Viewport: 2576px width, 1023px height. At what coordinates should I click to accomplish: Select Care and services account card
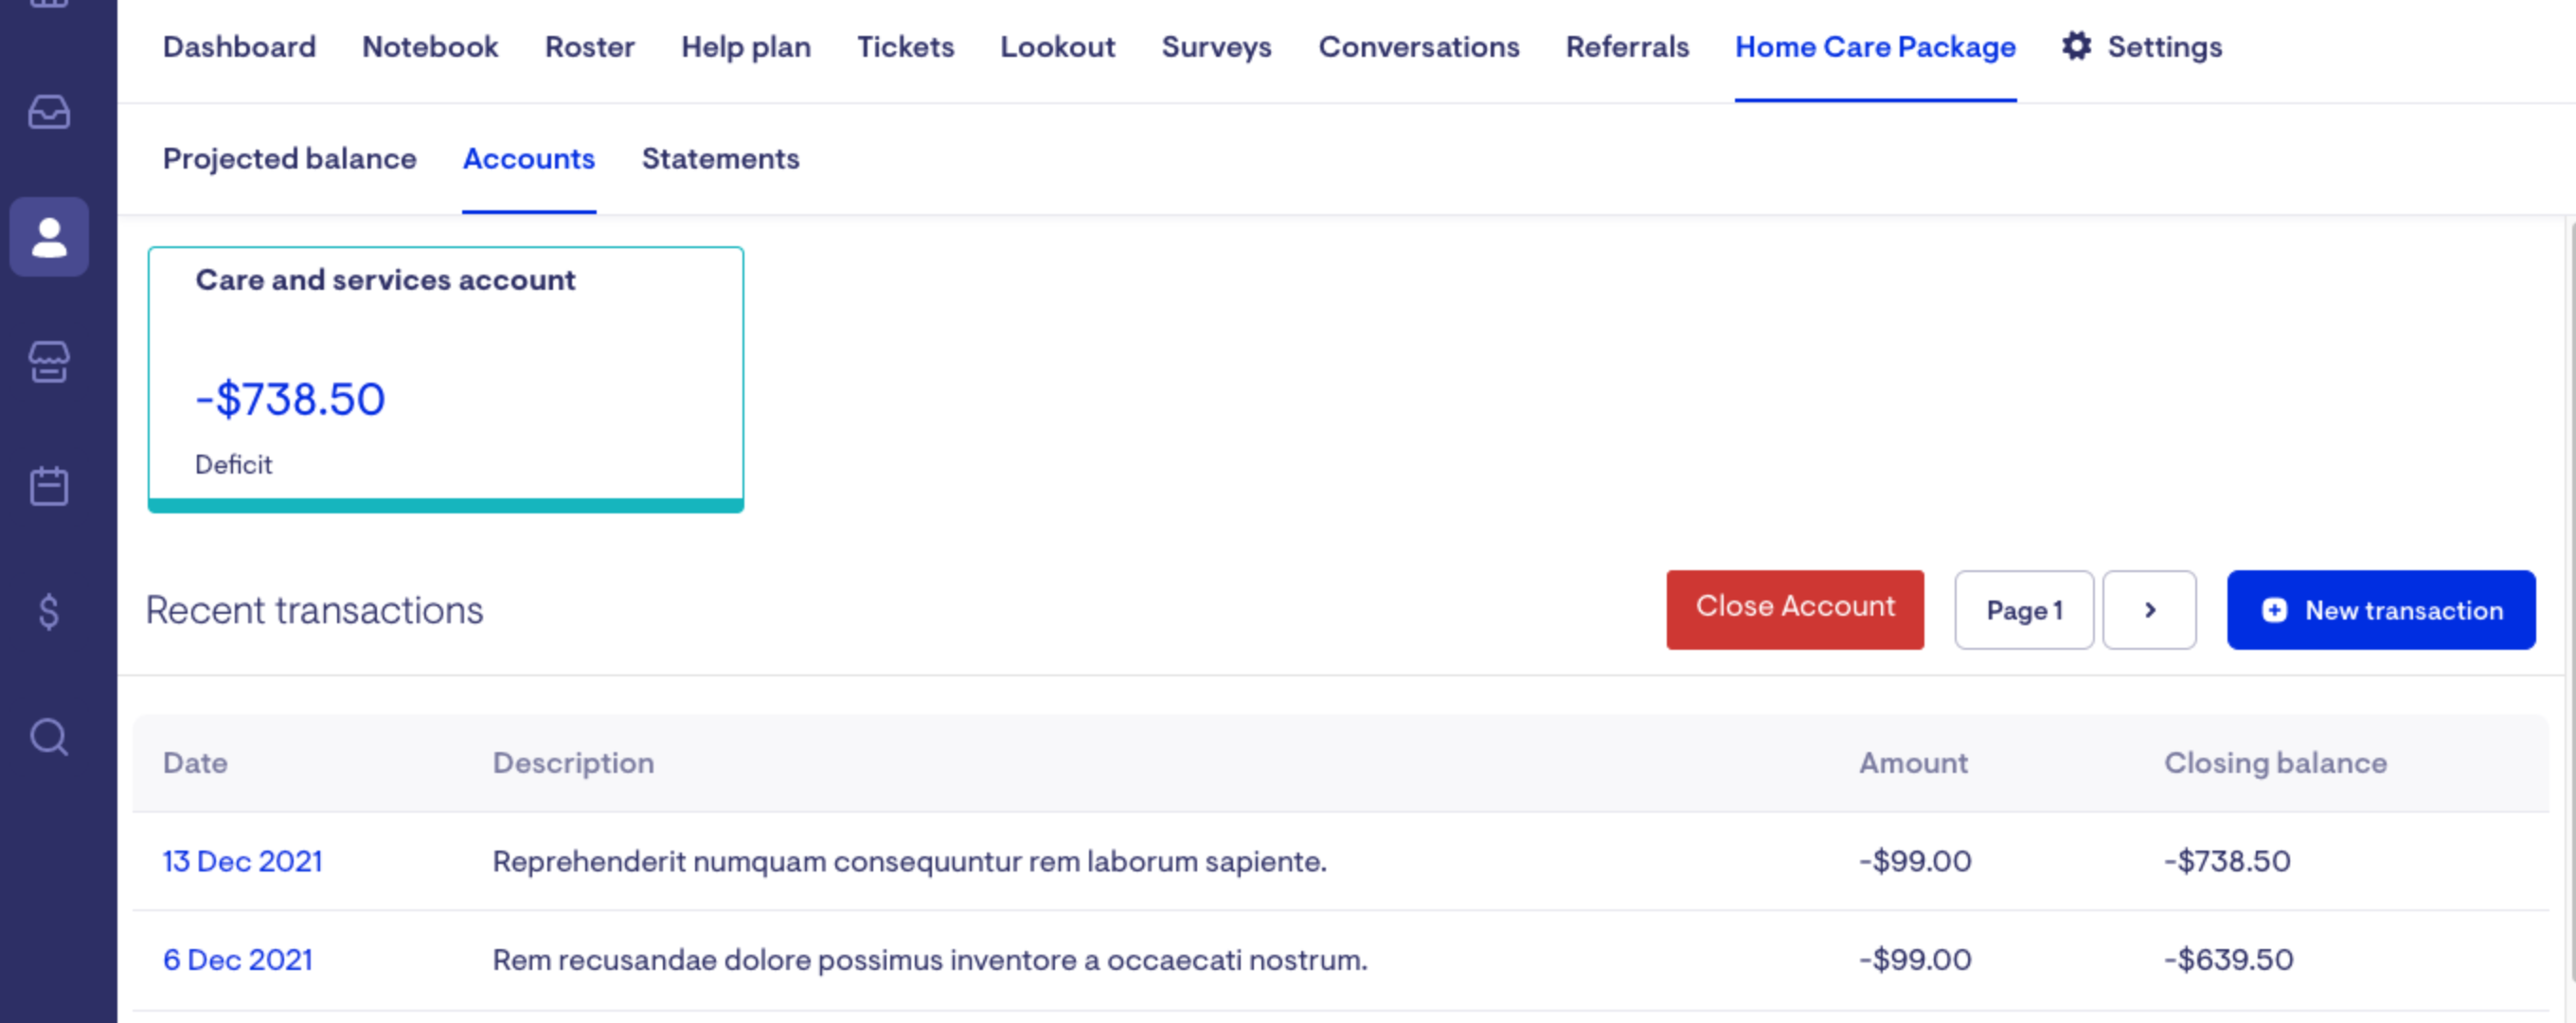[445, 378]
